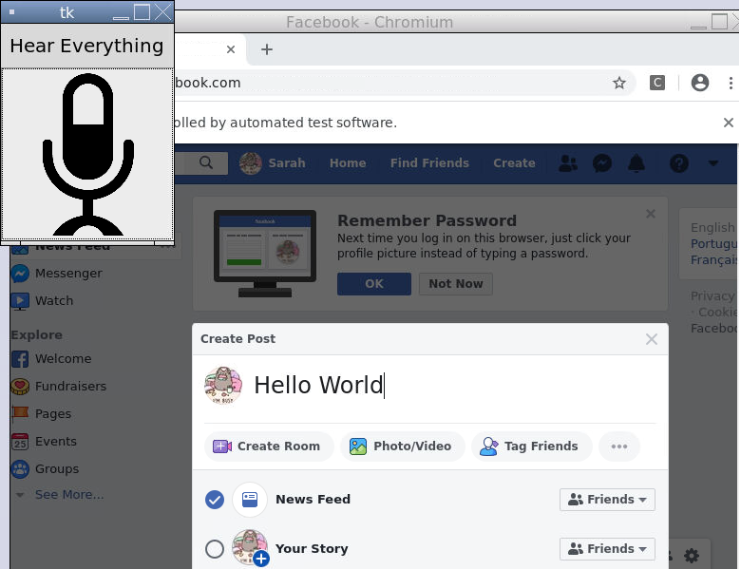Toggle the News Feed checkmark
Screen dimensions: 739x569
pos(214,500)
